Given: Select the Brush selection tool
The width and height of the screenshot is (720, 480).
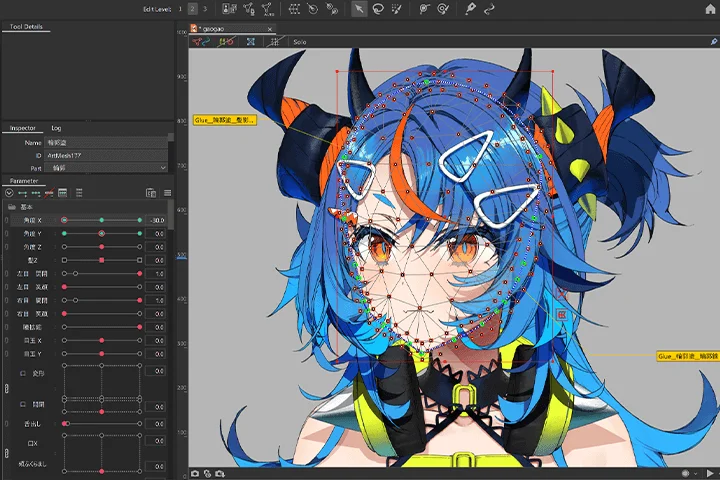Looking at the screenshot, I should 397,9.
